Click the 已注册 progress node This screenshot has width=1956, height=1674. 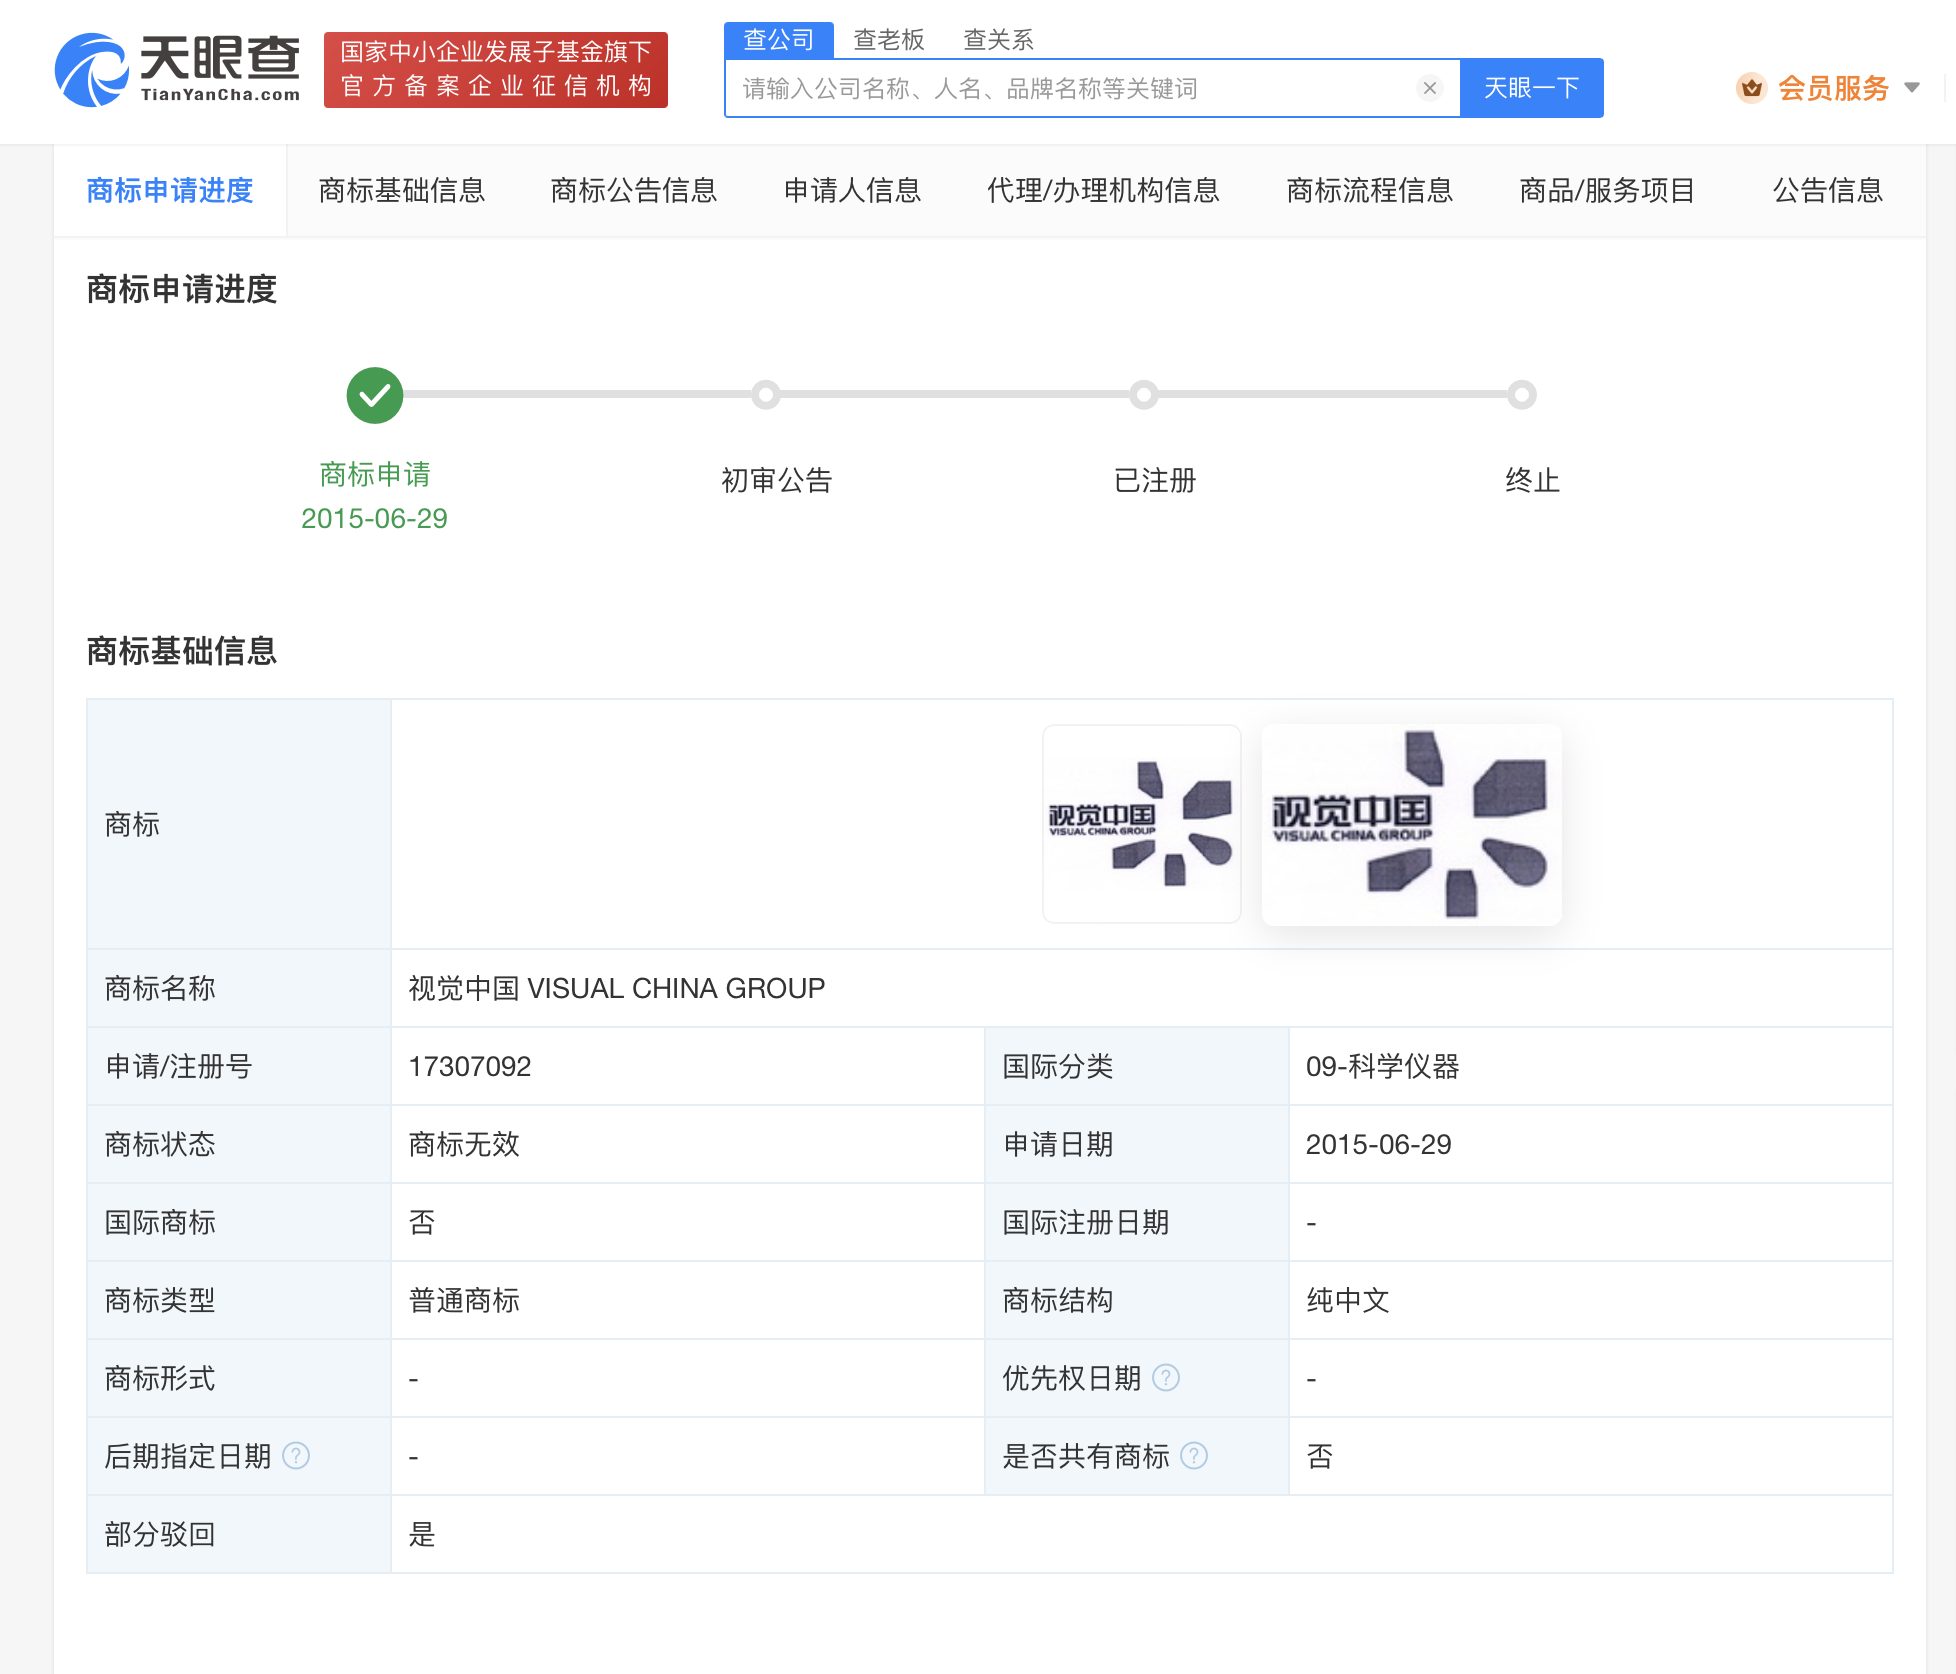pyautogui.click(x=1144, y=395)
